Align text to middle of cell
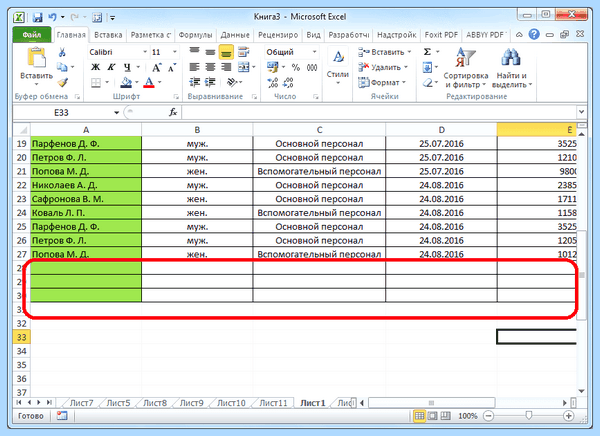 click(x=210, y=52)
